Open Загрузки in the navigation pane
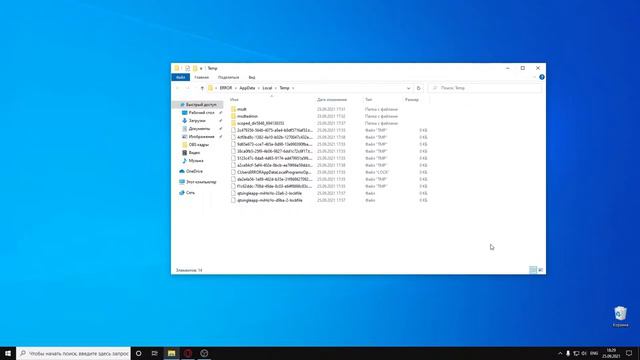The width and height of the screenshot is (640, 360). point(197,121)
